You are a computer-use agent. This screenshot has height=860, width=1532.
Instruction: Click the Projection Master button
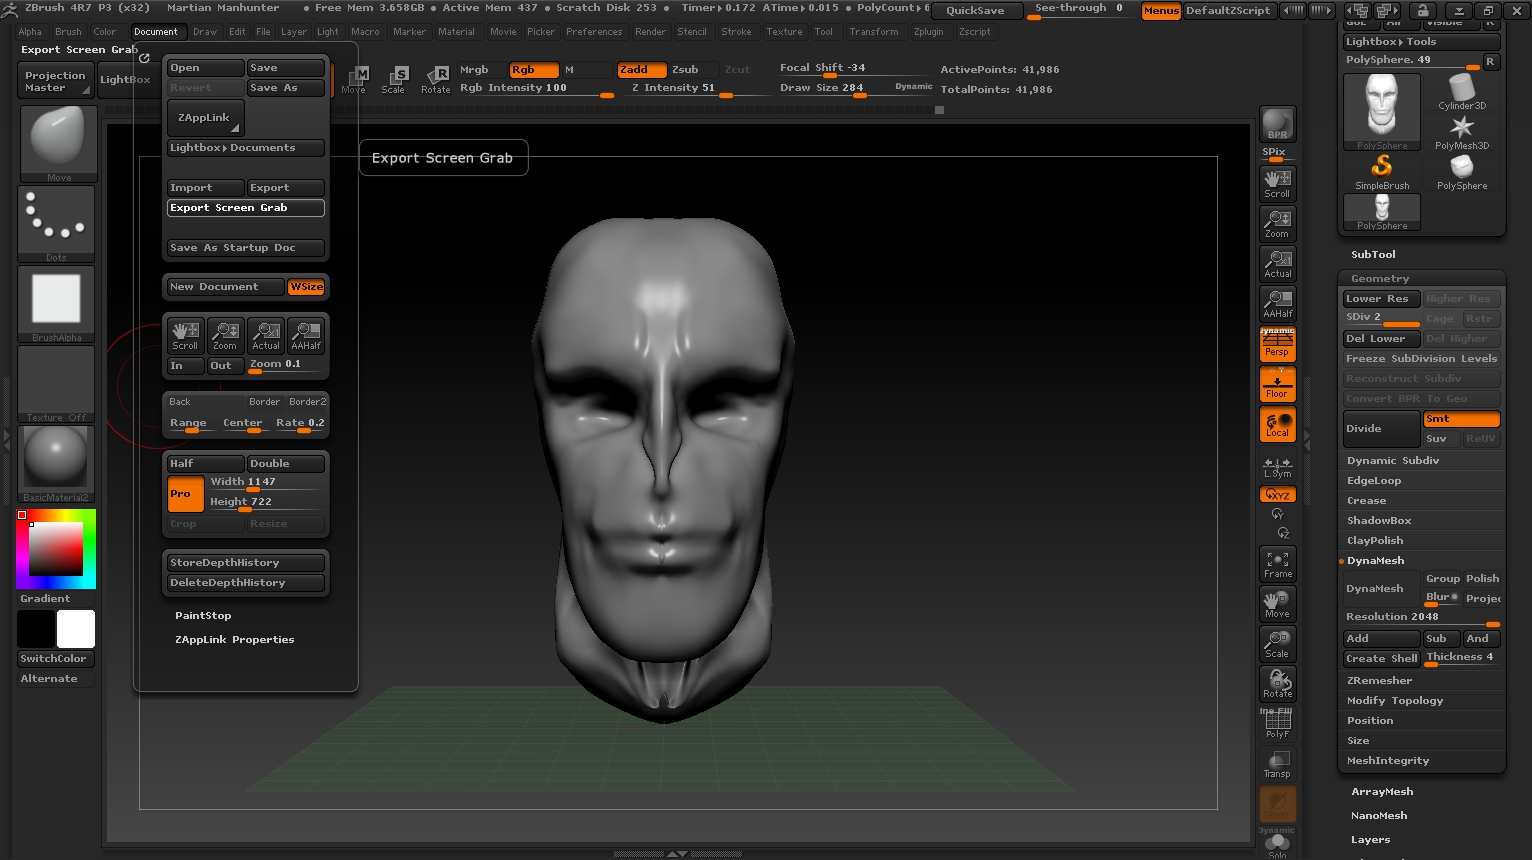coord(56,81)
